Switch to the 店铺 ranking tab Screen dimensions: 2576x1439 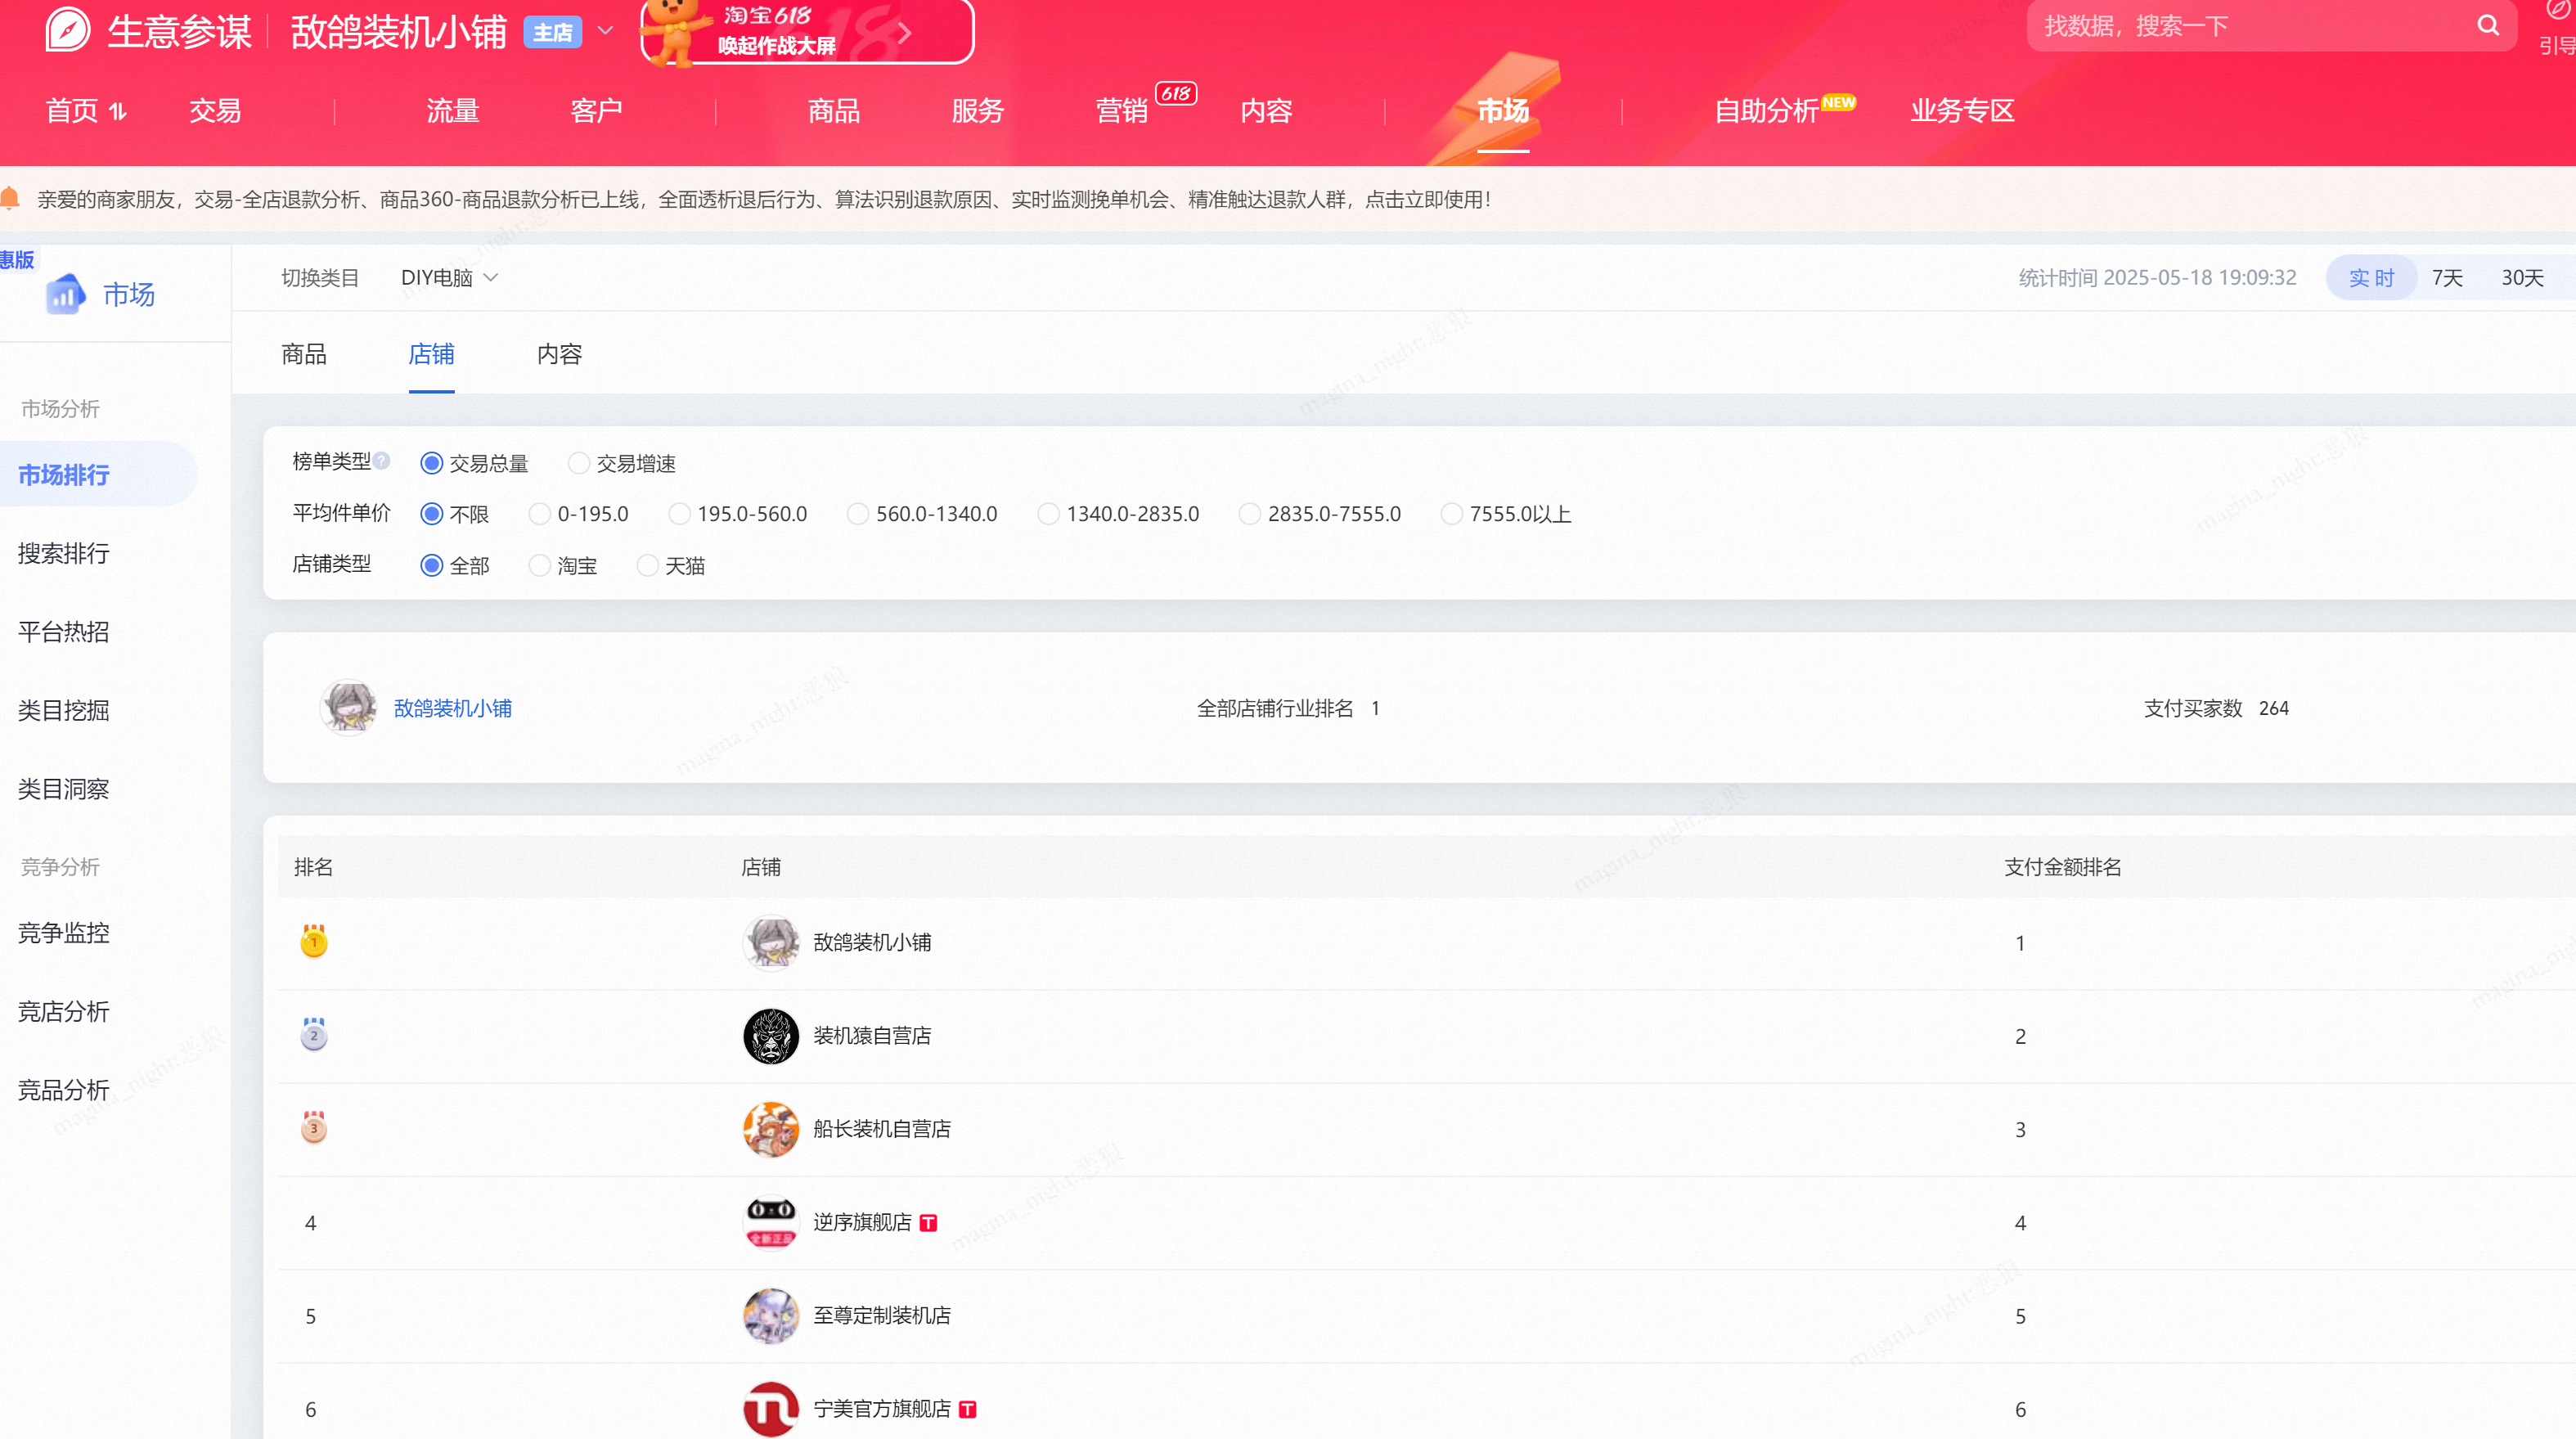pyautogui.click(x=431, y=354)
